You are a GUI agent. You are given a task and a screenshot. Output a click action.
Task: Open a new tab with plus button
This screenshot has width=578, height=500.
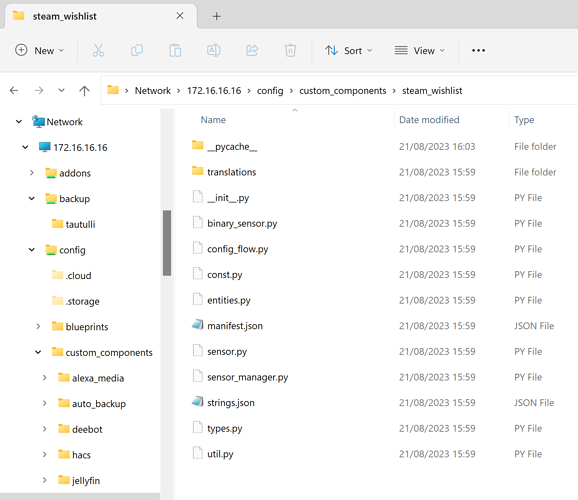pyautogui.click(x=217, y=16)
